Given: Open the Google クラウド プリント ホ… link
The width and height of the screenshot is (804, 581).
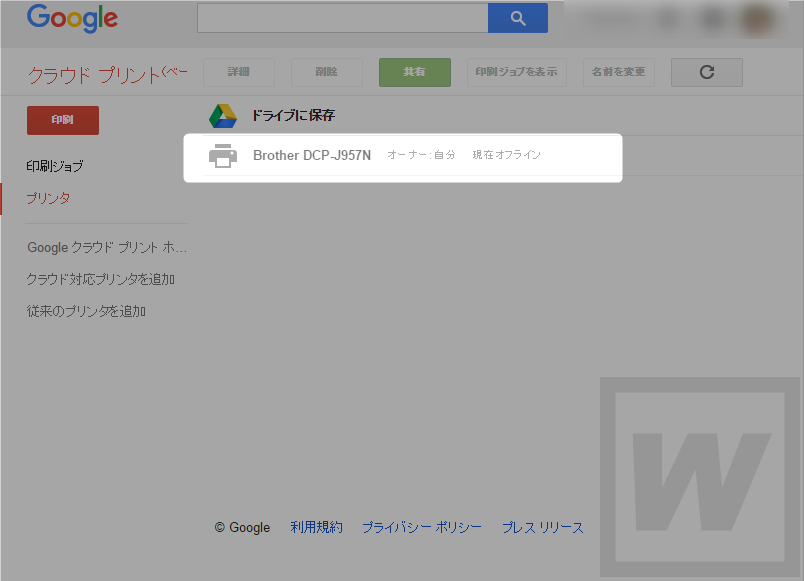Looking at the screenshot, I should pyautogui.click(x=107, y=248).
